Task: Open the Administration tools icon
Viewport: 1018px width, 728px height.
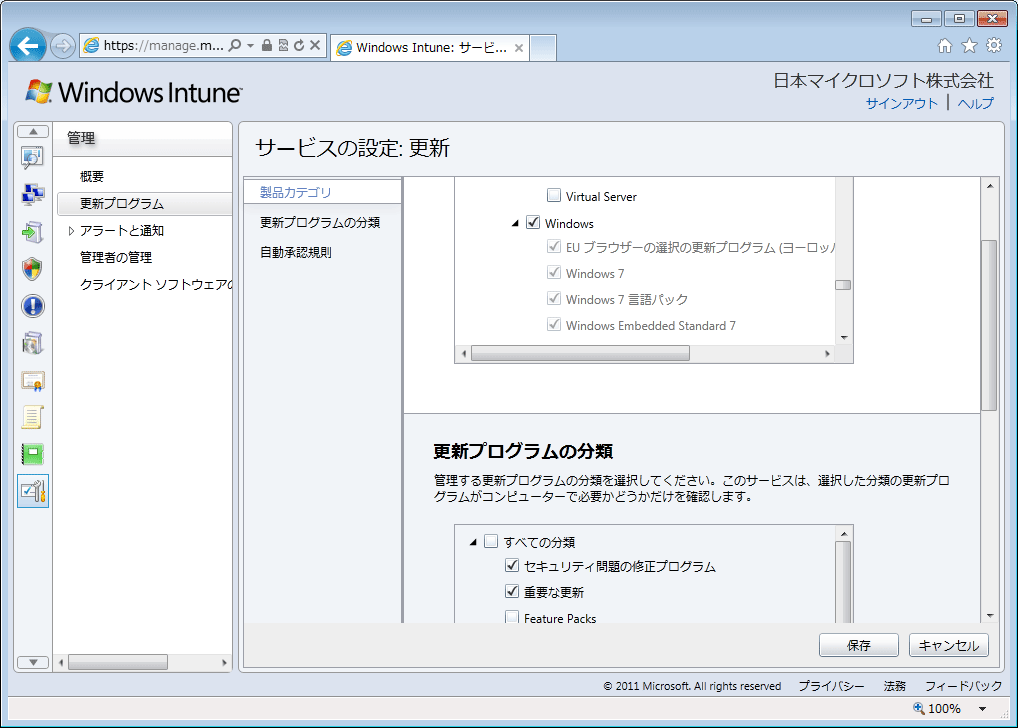Action: click(x=32, y=491)
